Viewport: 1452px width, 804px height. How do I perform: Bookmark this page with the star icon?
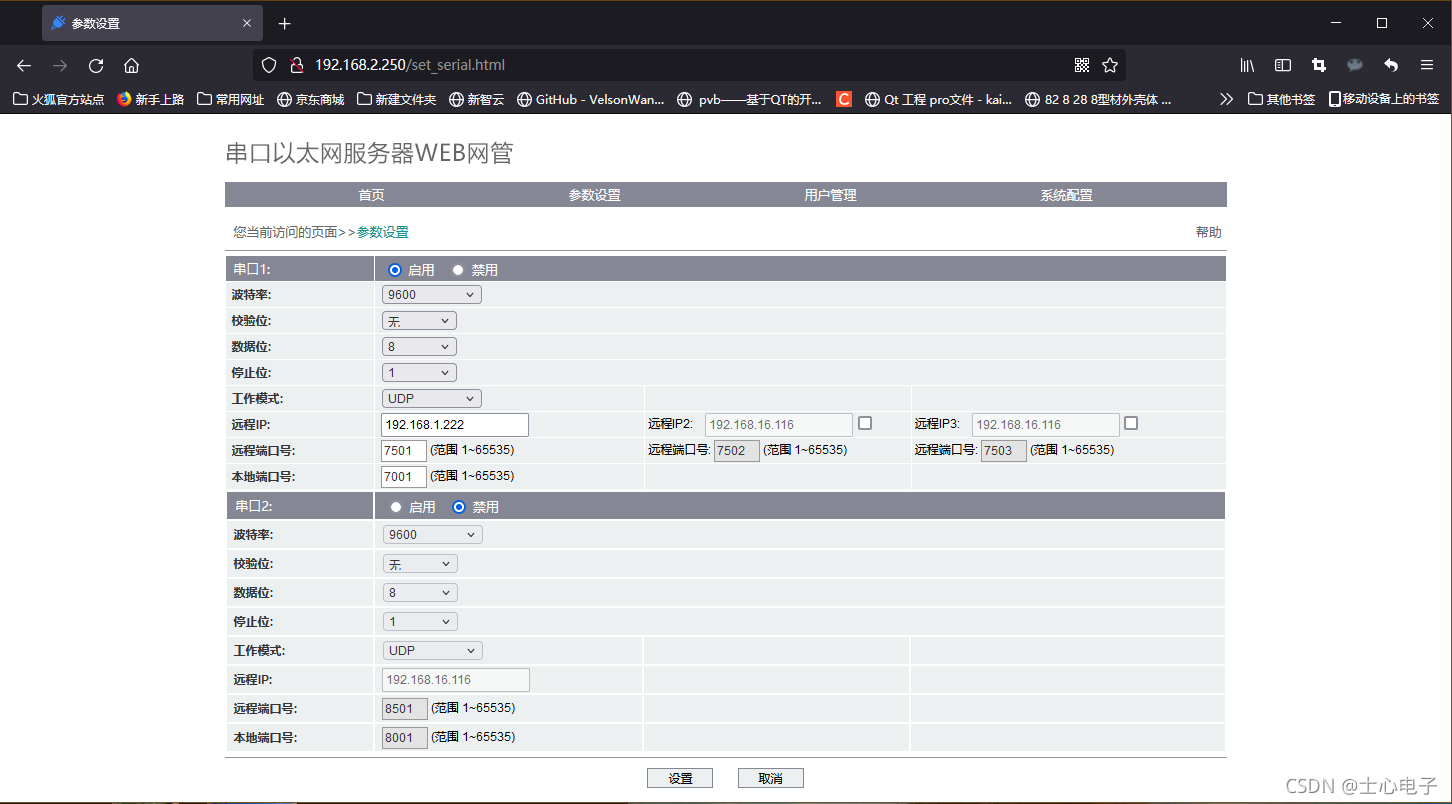[x=1110, y=64]
